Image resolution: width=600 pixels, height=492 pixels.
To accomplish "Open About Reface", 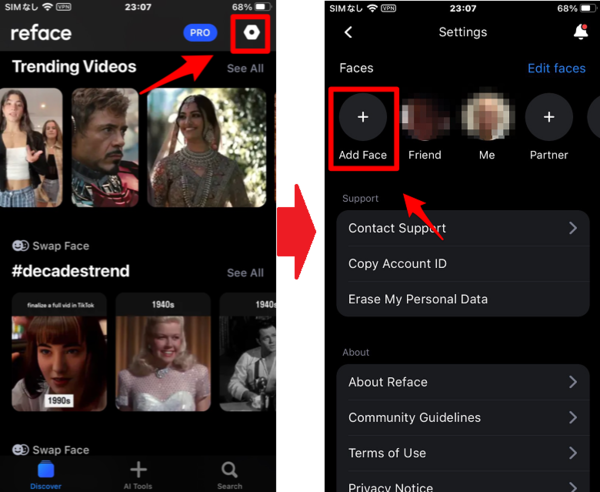I will point(463,382).
